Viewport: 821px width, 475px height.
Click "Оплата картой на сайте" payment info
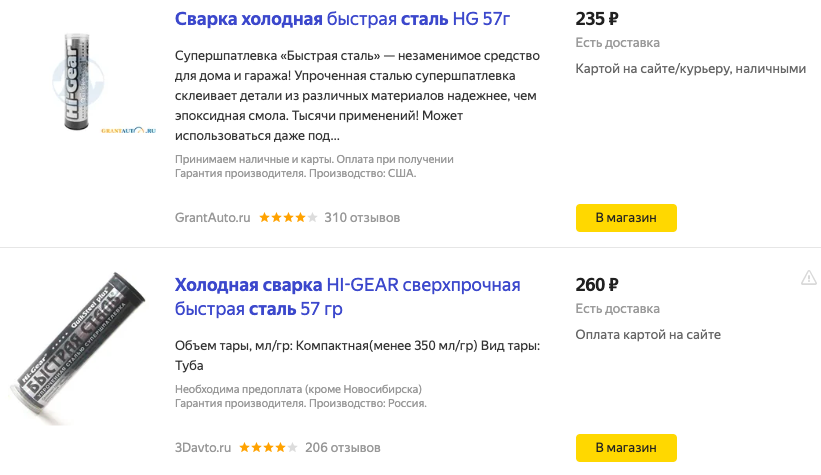648,335
